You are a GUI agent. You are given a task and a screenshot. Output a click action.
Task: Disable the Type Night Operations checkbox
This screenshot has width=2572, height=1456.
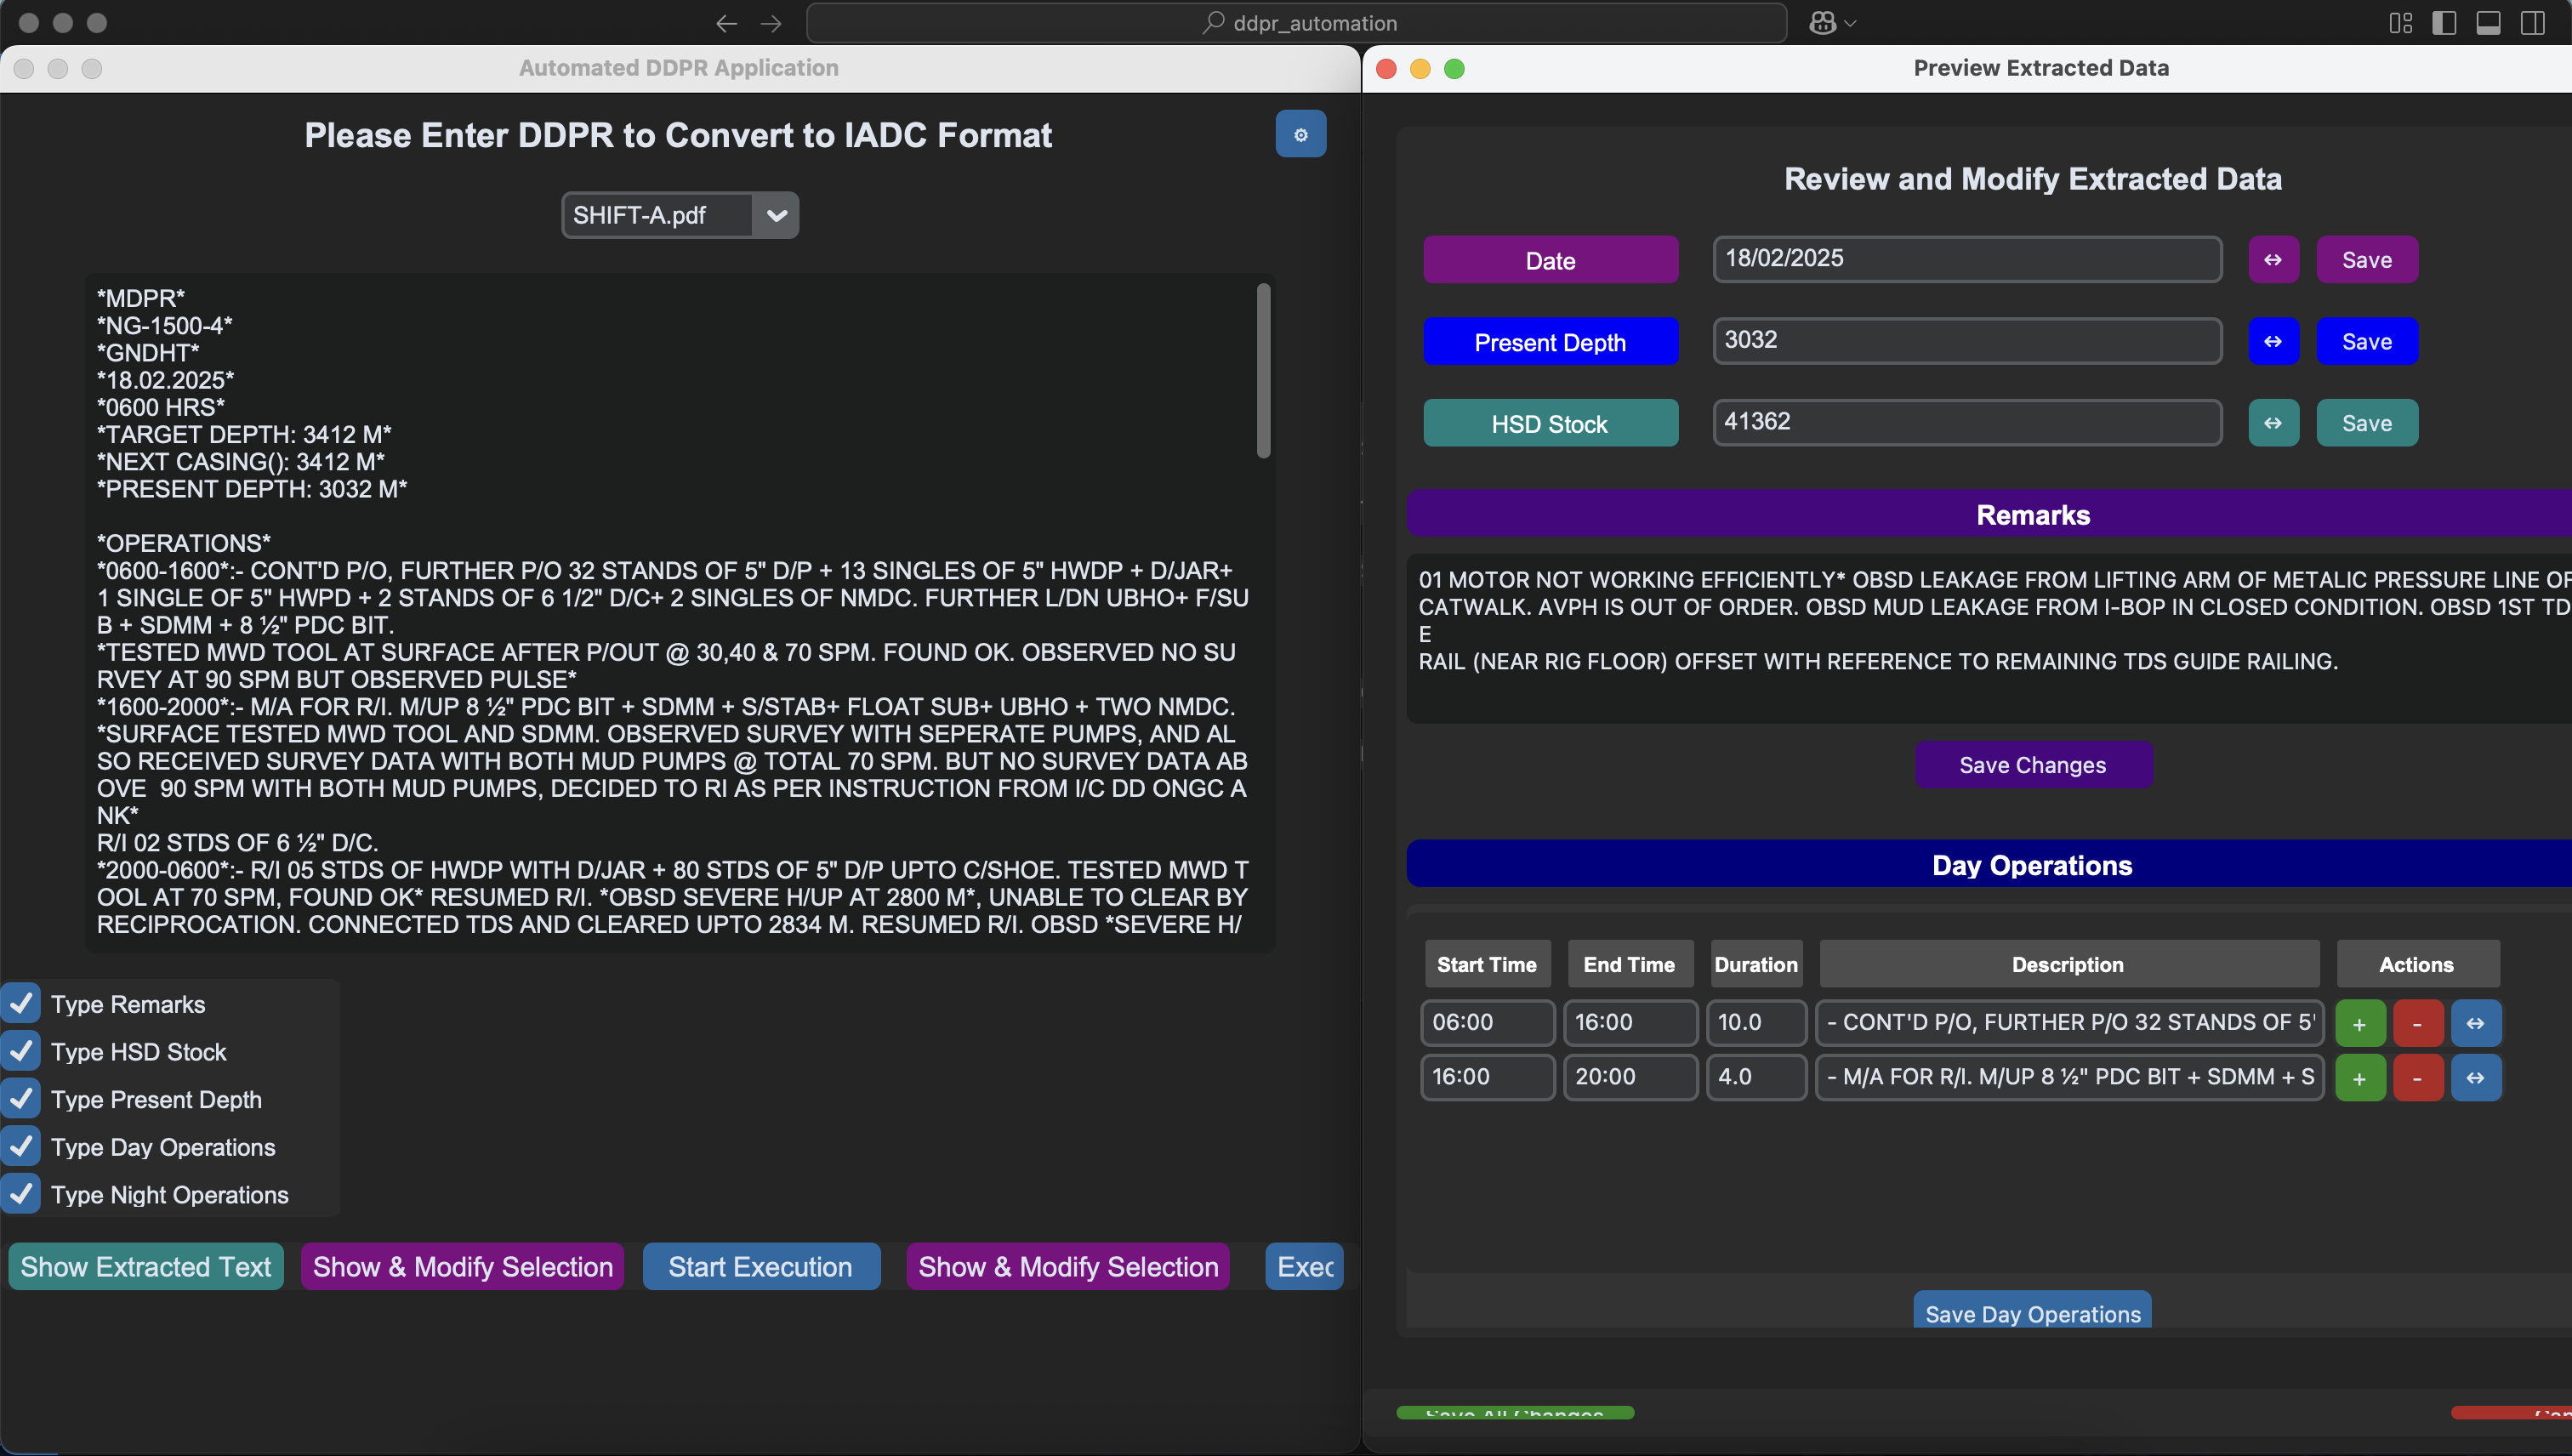(x=22, y=1194)
